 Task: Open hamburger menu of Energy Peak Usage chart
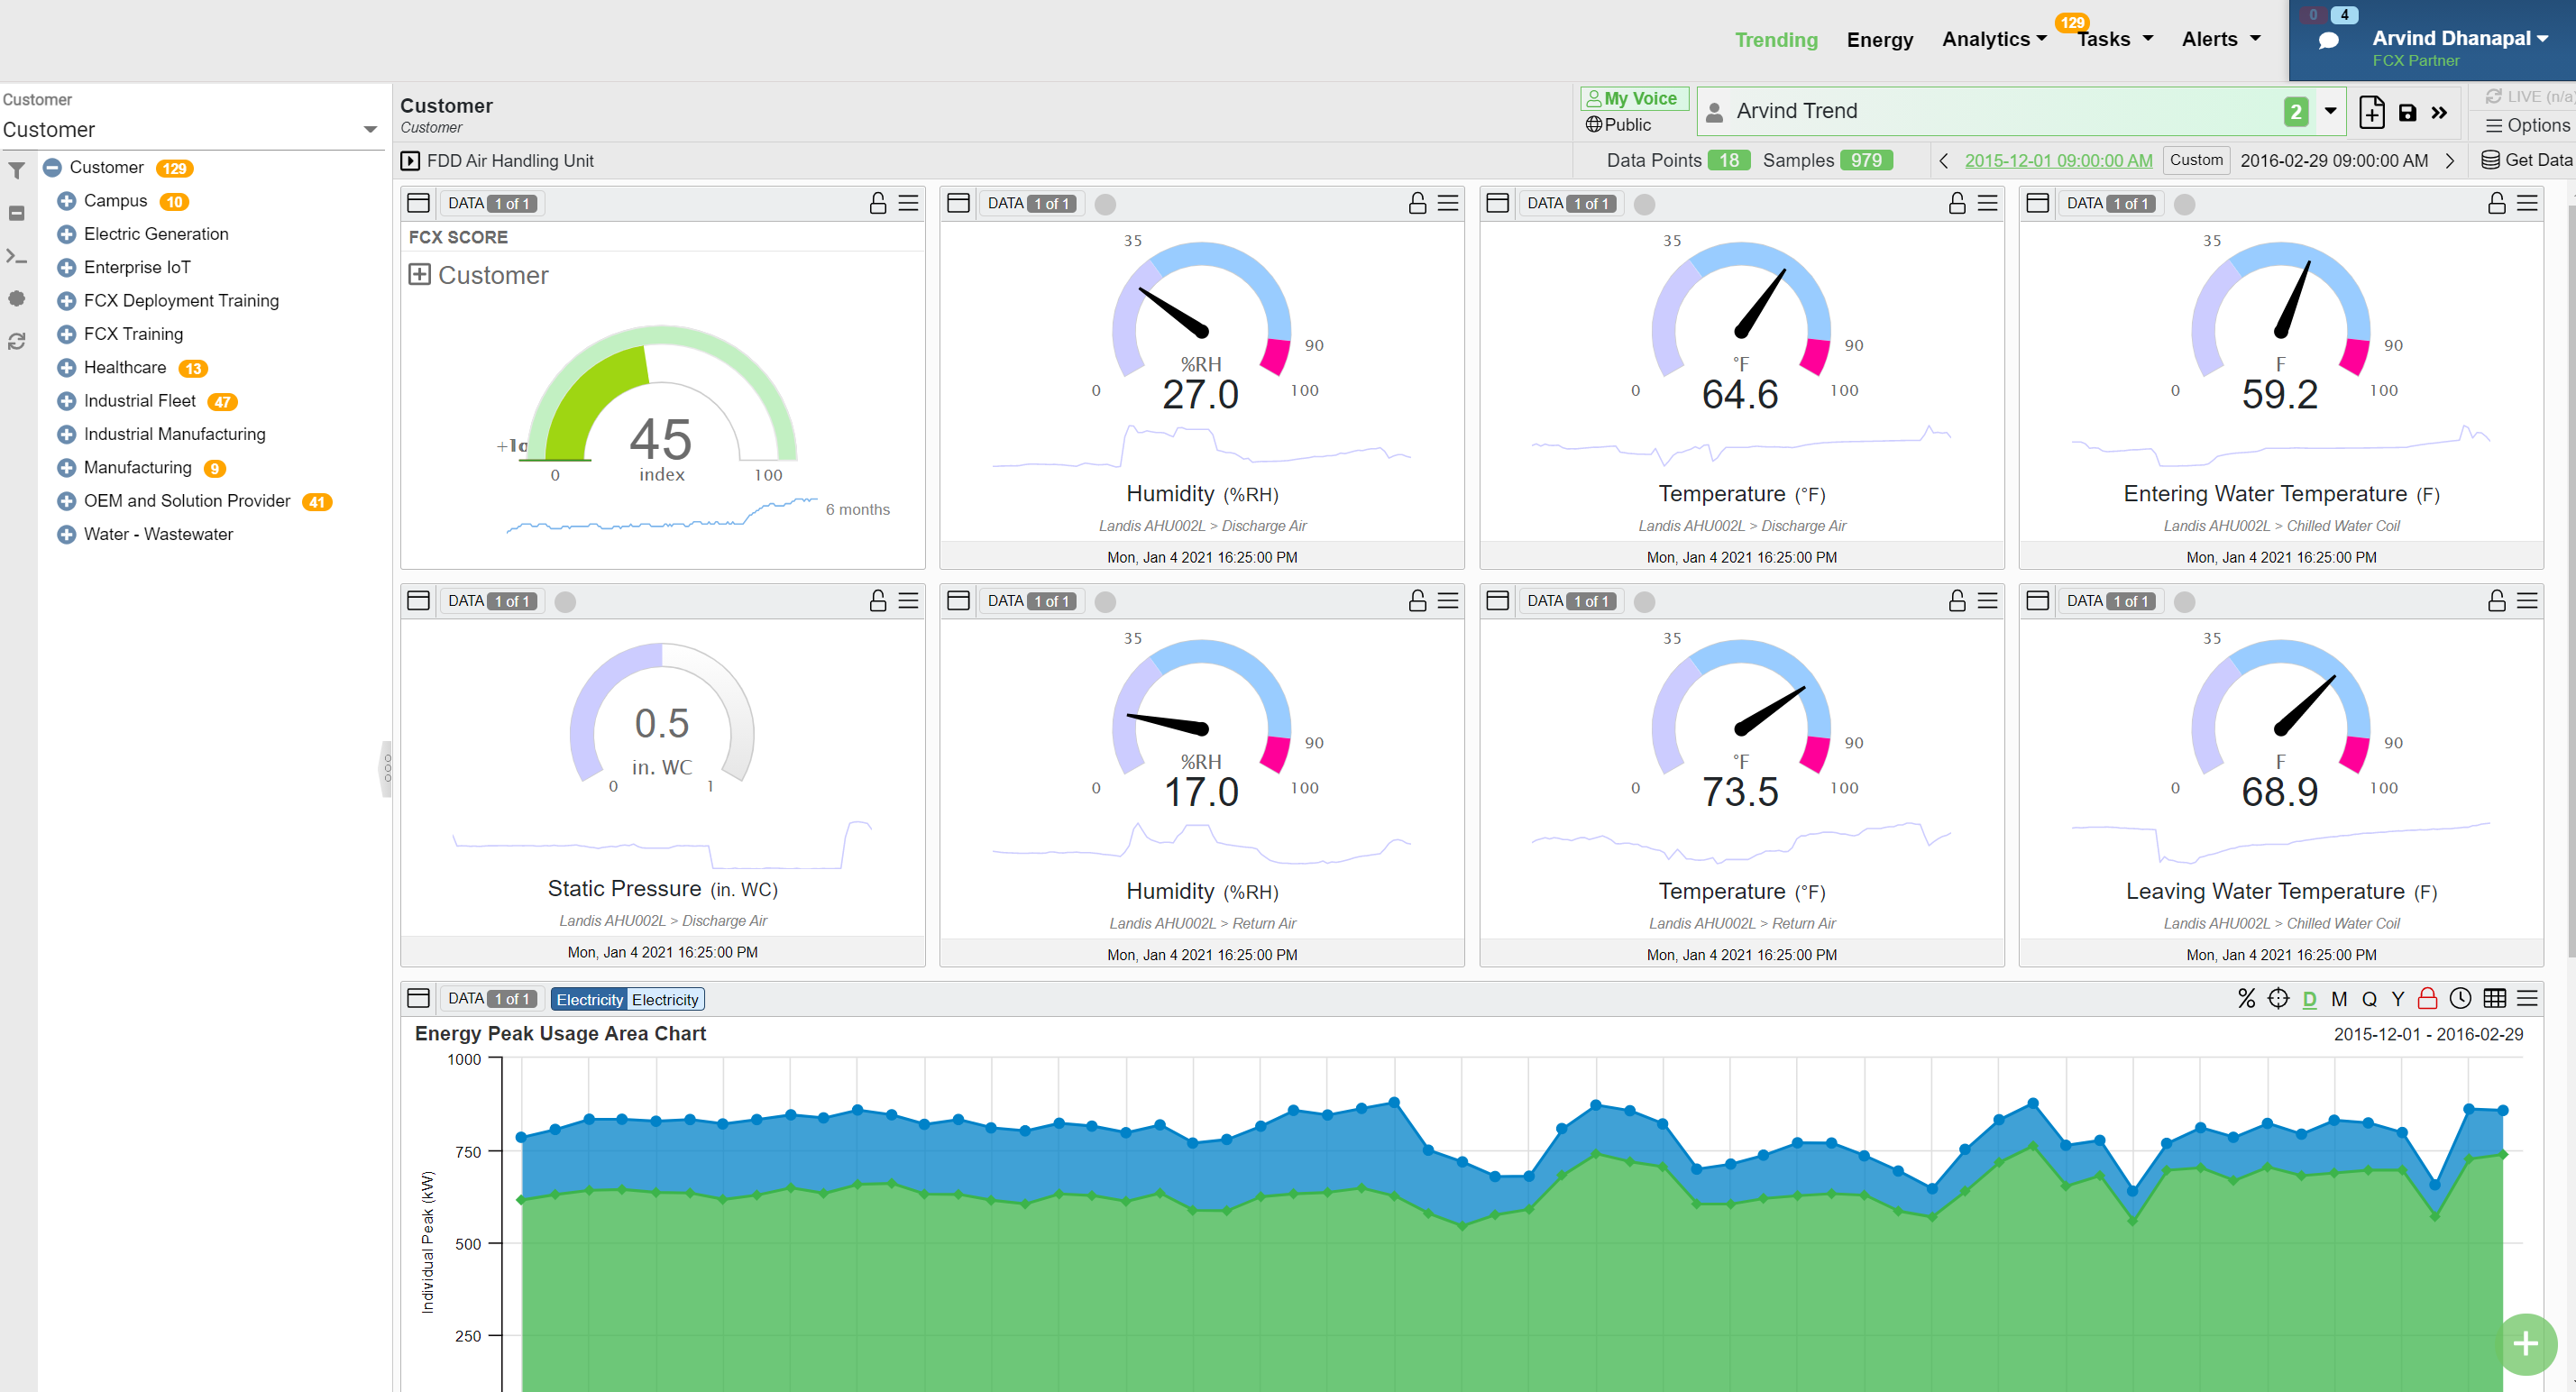(2527, 998)
